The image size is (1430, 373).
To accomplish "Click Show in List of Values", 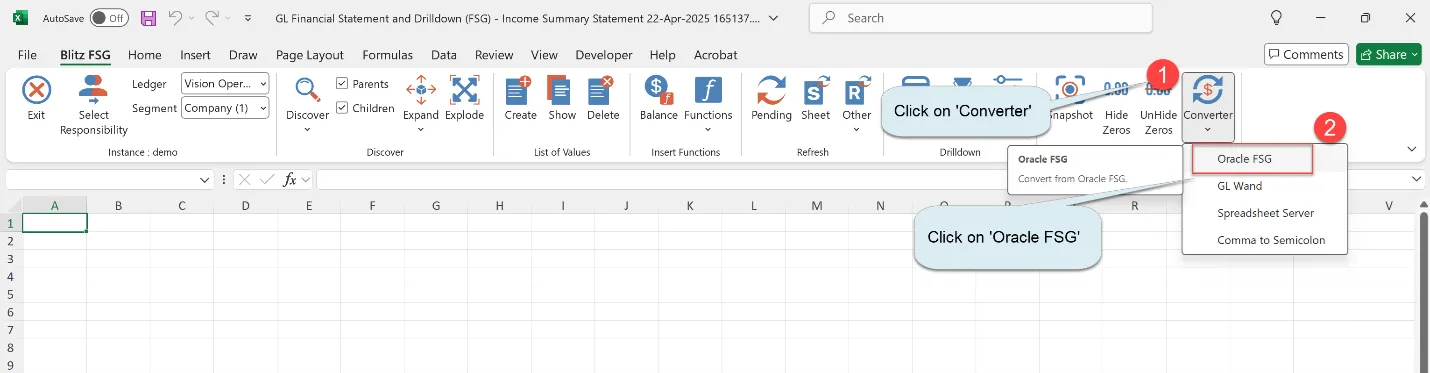I will (562, 98).
